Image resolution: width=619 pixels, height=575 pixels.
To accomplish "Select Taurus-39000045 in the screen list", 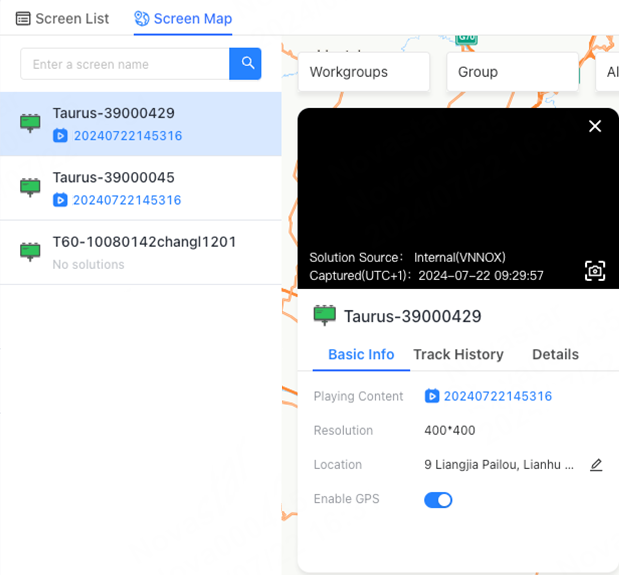I will (x=141, y=188).
